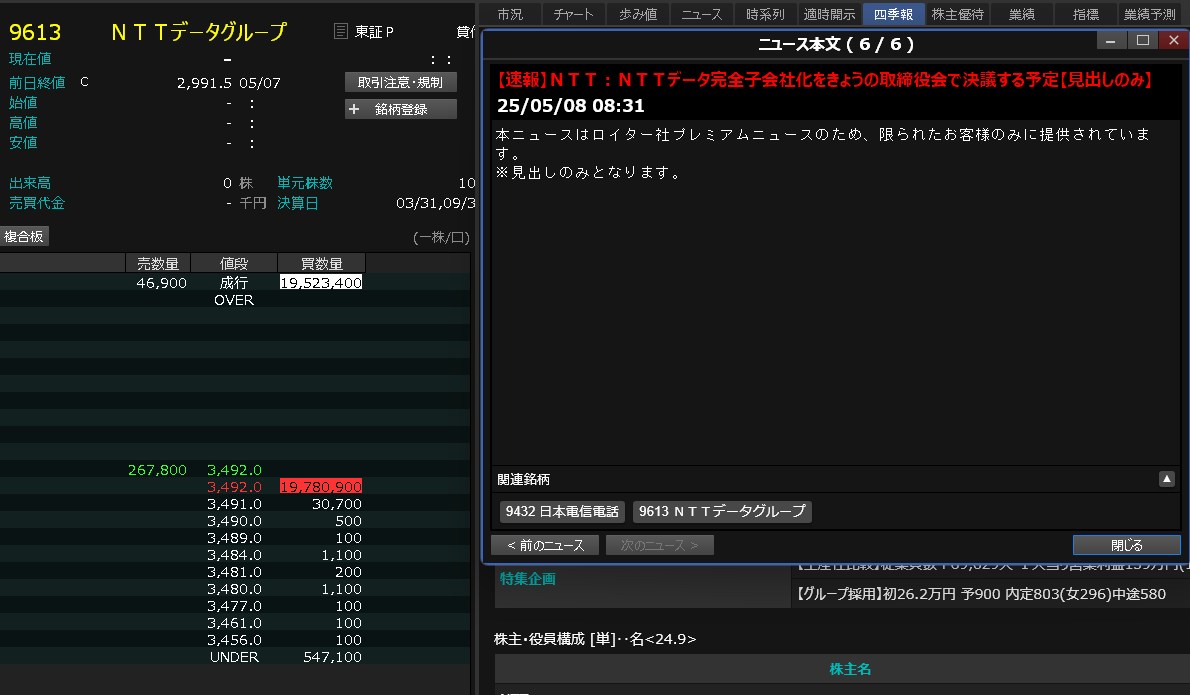This screenshot has height=695, width=1190.
Task: Click the 売数量 column header
Action: pos(158,263)
